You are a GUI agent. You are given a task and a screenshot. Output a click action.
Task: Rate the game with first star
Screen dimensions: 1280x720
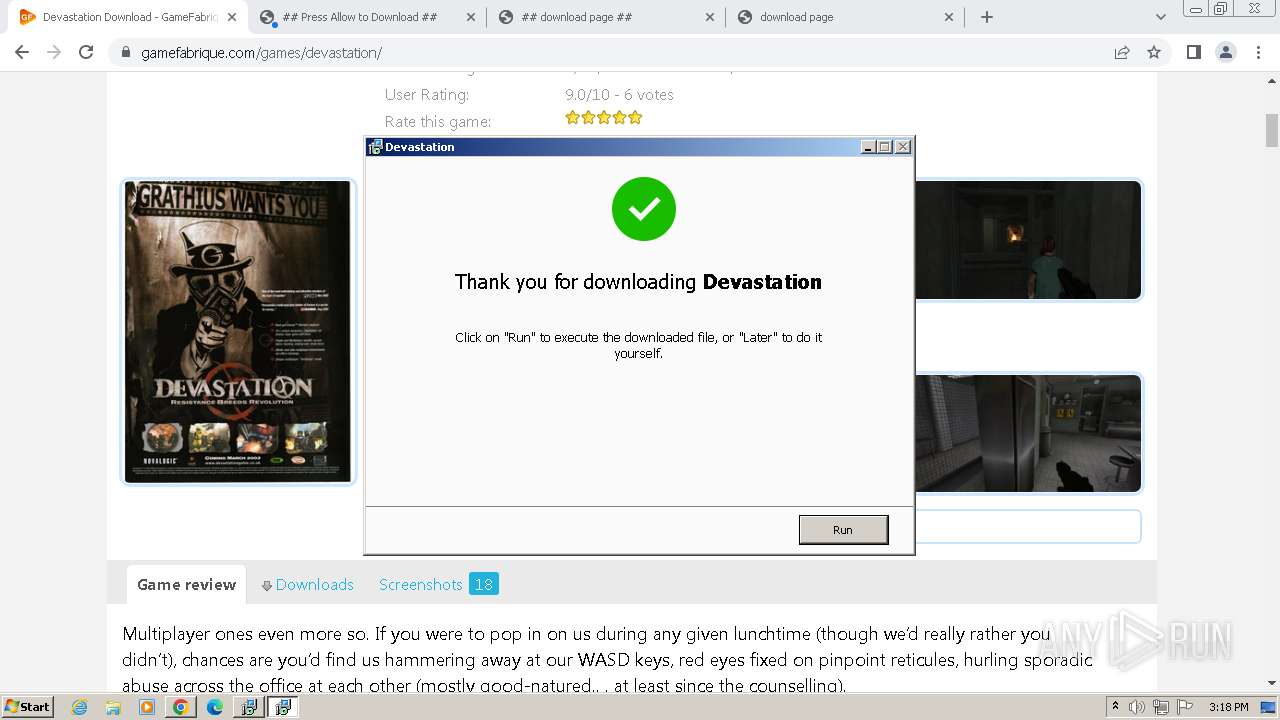(572, 118)
